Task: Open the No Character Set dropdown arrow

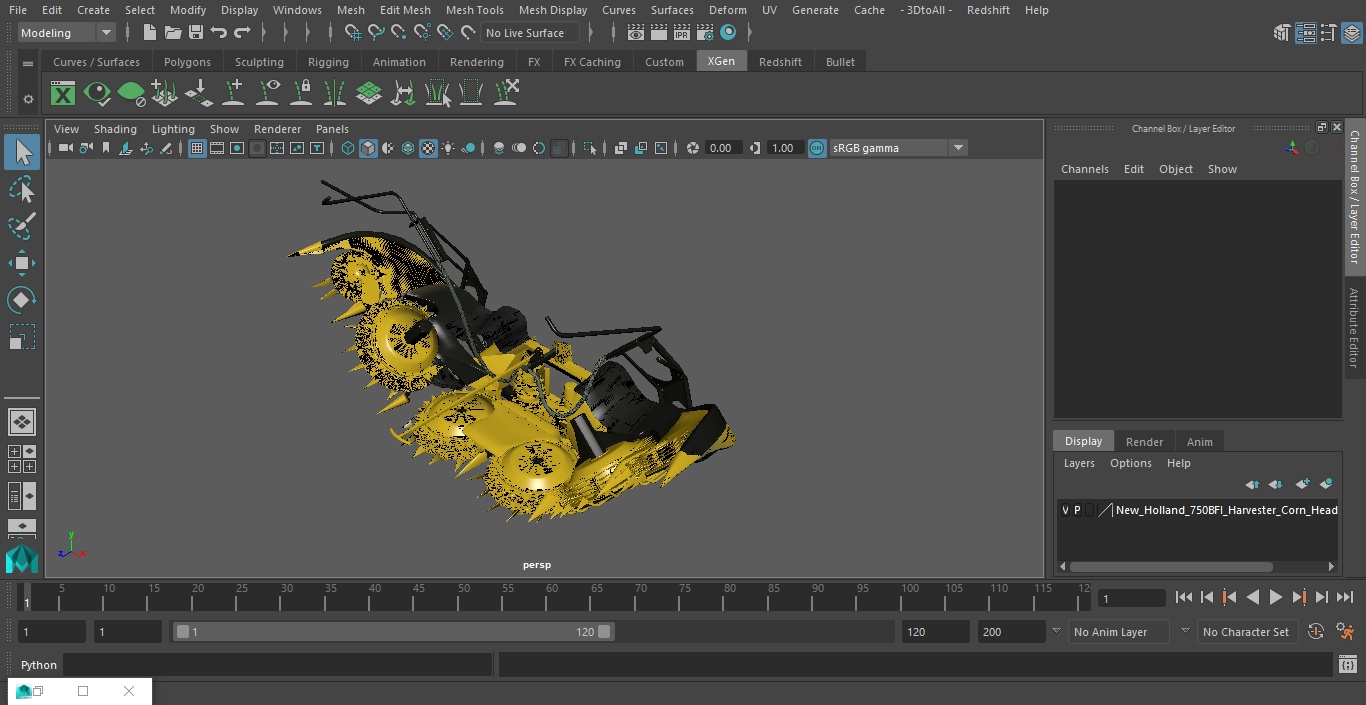Action: pyautogui.click(x=1185, y=632)
